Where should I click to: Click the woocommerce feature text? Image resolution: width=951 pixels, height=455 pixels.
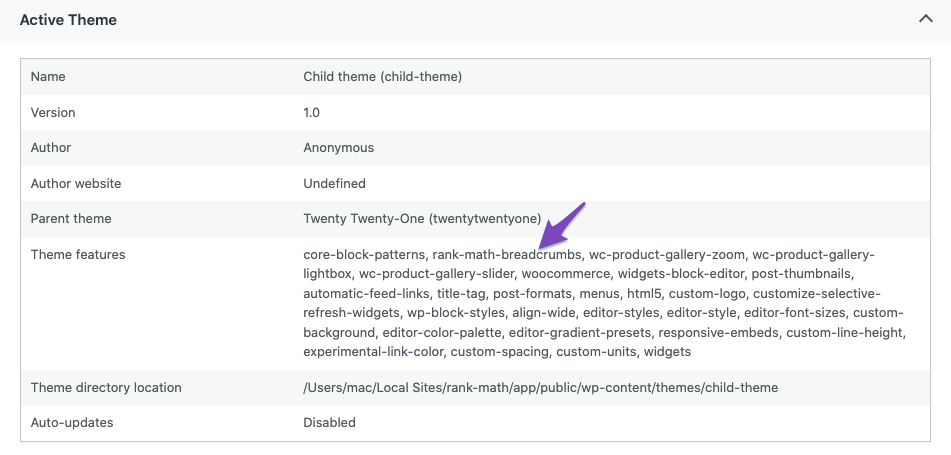(566, 274)
